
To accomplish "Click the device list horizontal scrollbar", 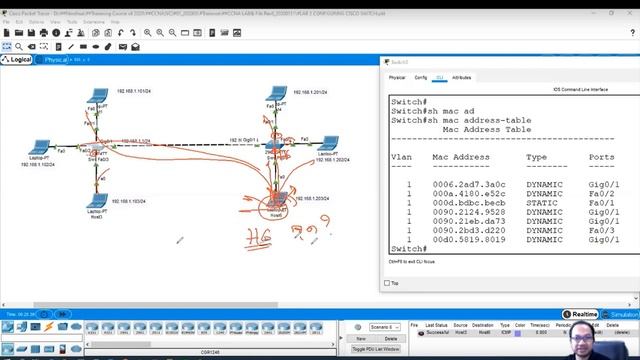I will (x=121, y=344).
